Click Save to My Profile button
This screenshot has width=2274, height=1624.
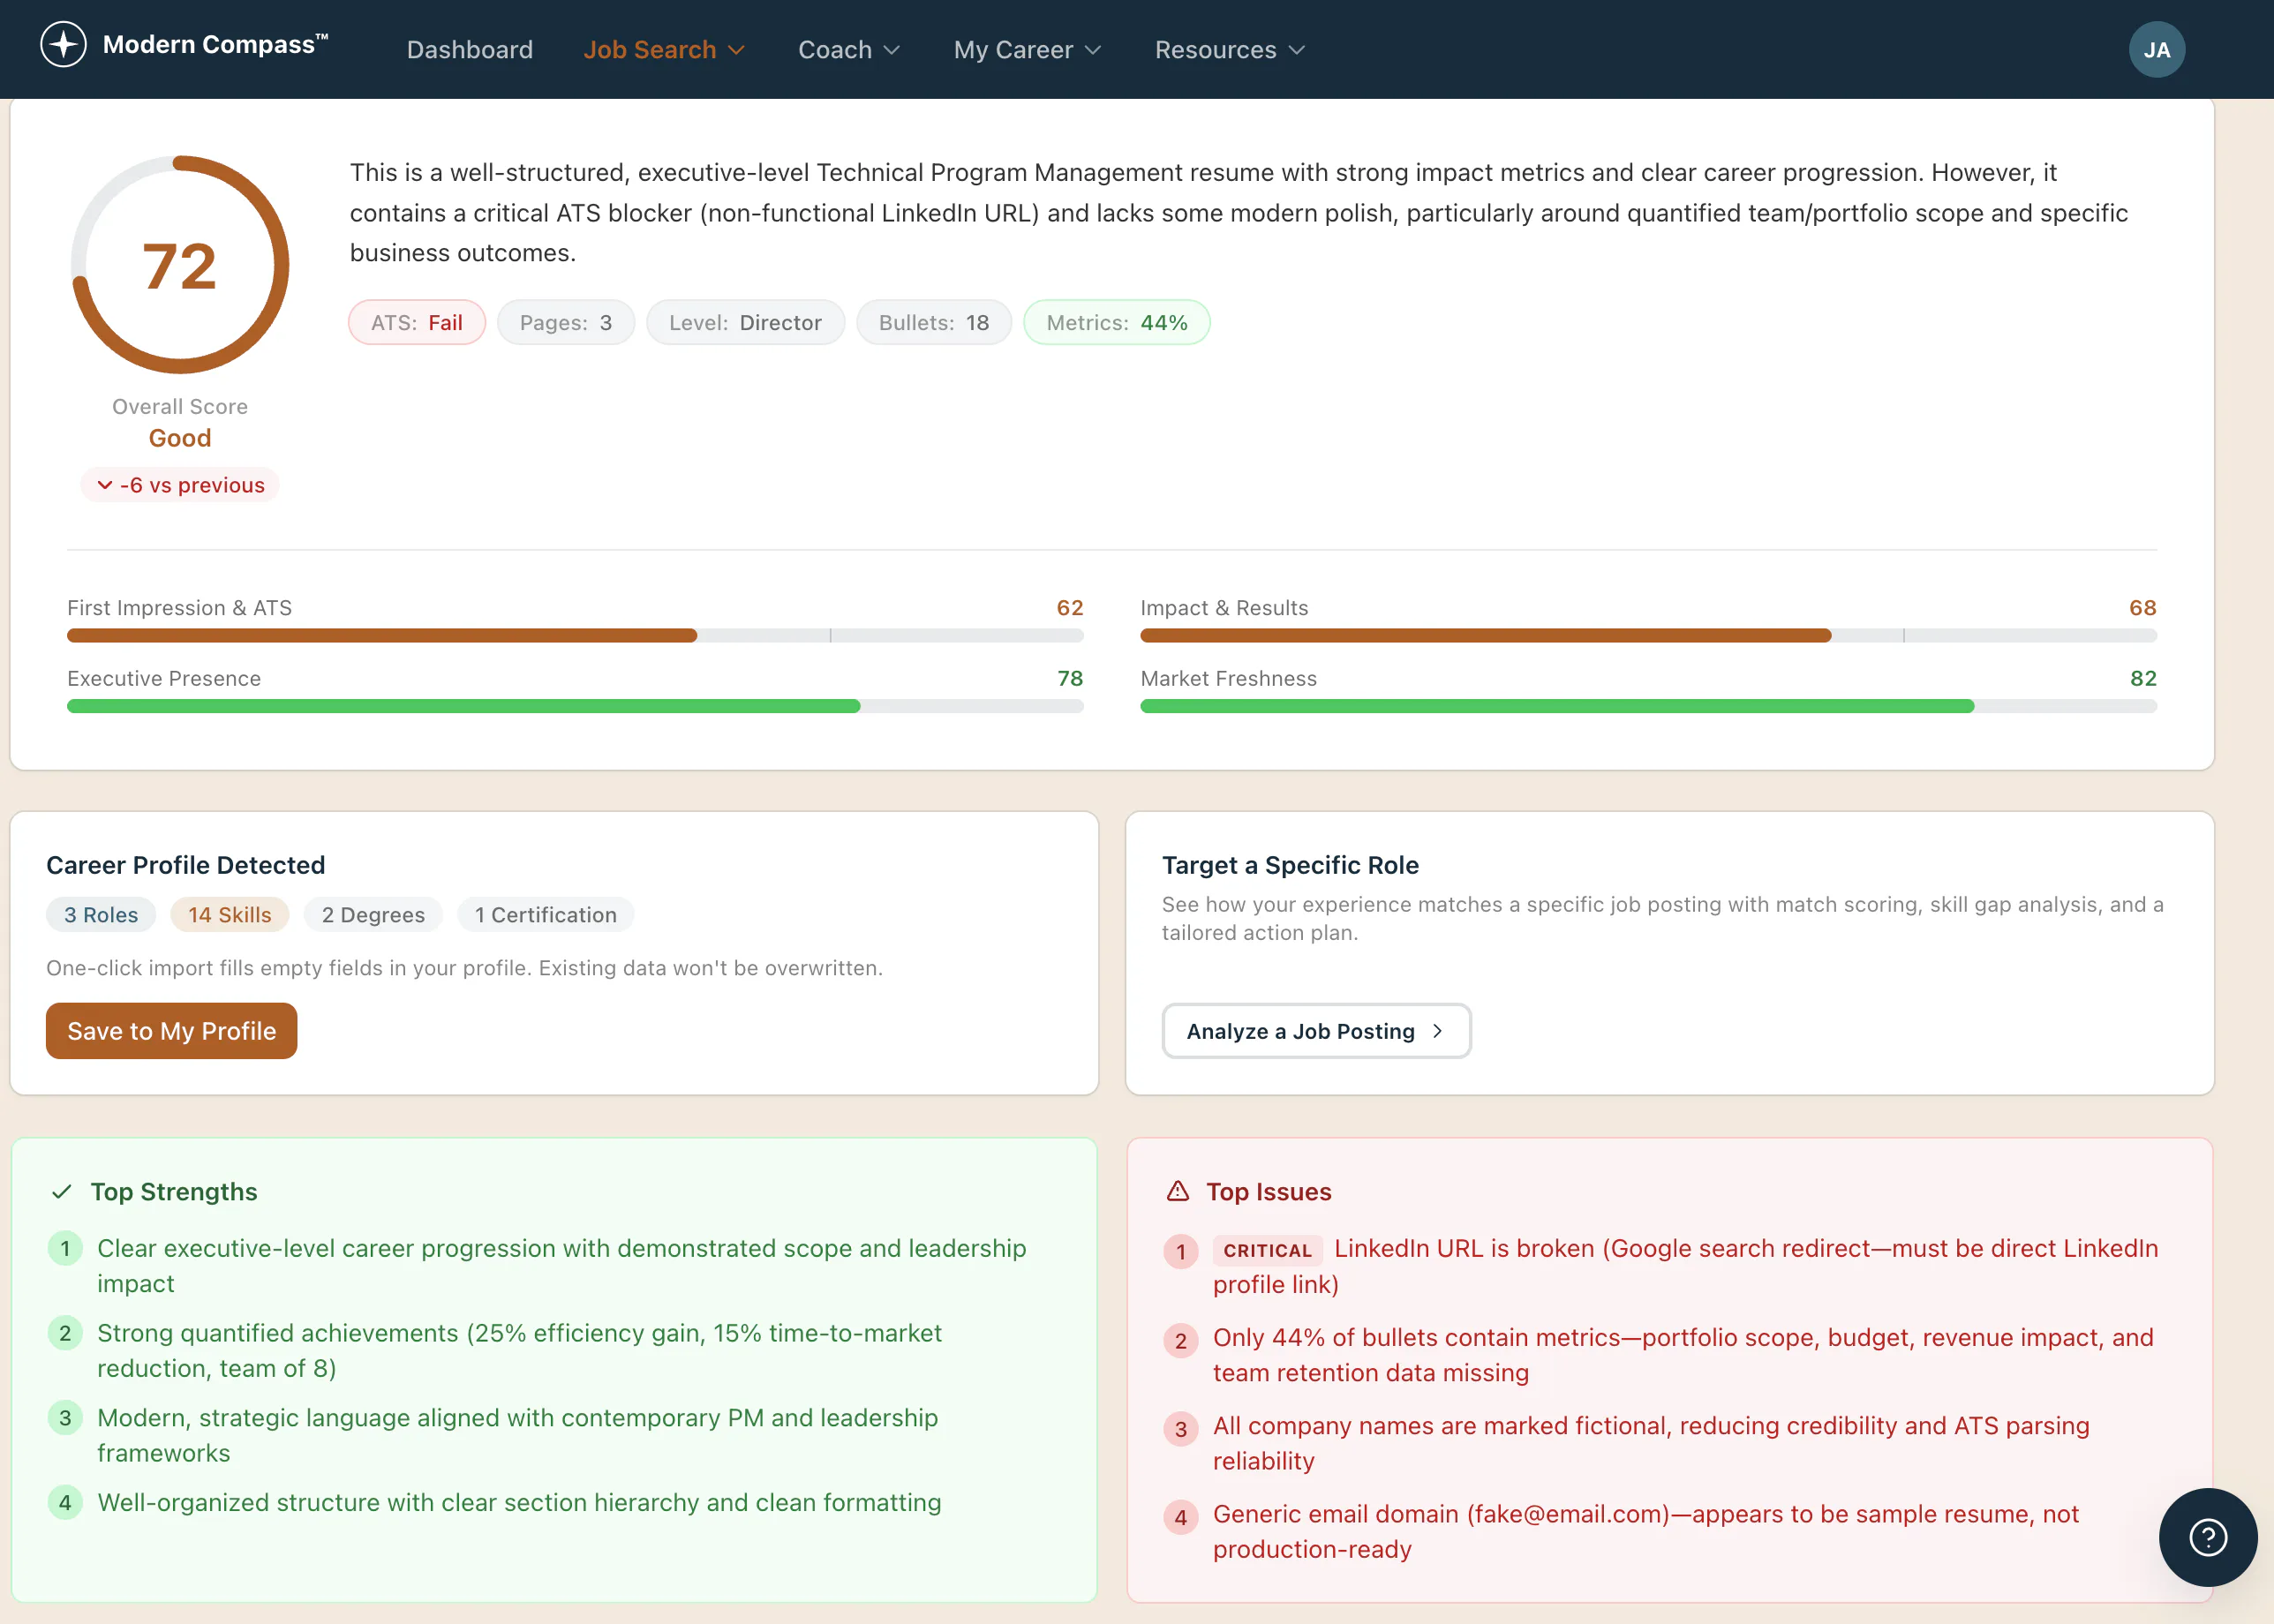[x=171, y=1031]
